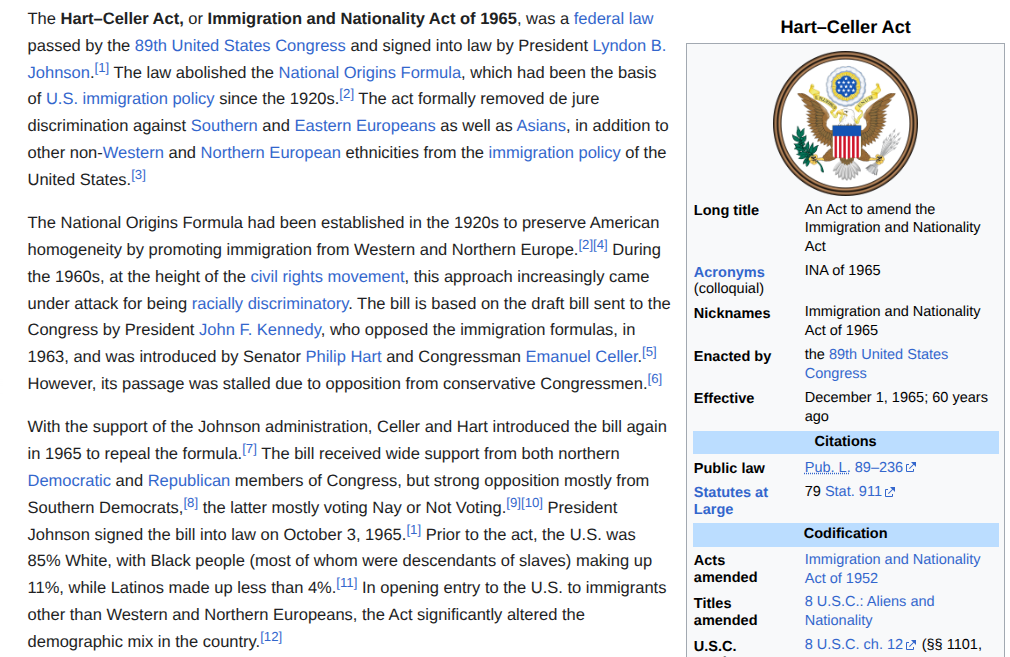Click external link icon beside Stat. 911
Viewport: 1010px width, 657px height.
click(890, 492)
